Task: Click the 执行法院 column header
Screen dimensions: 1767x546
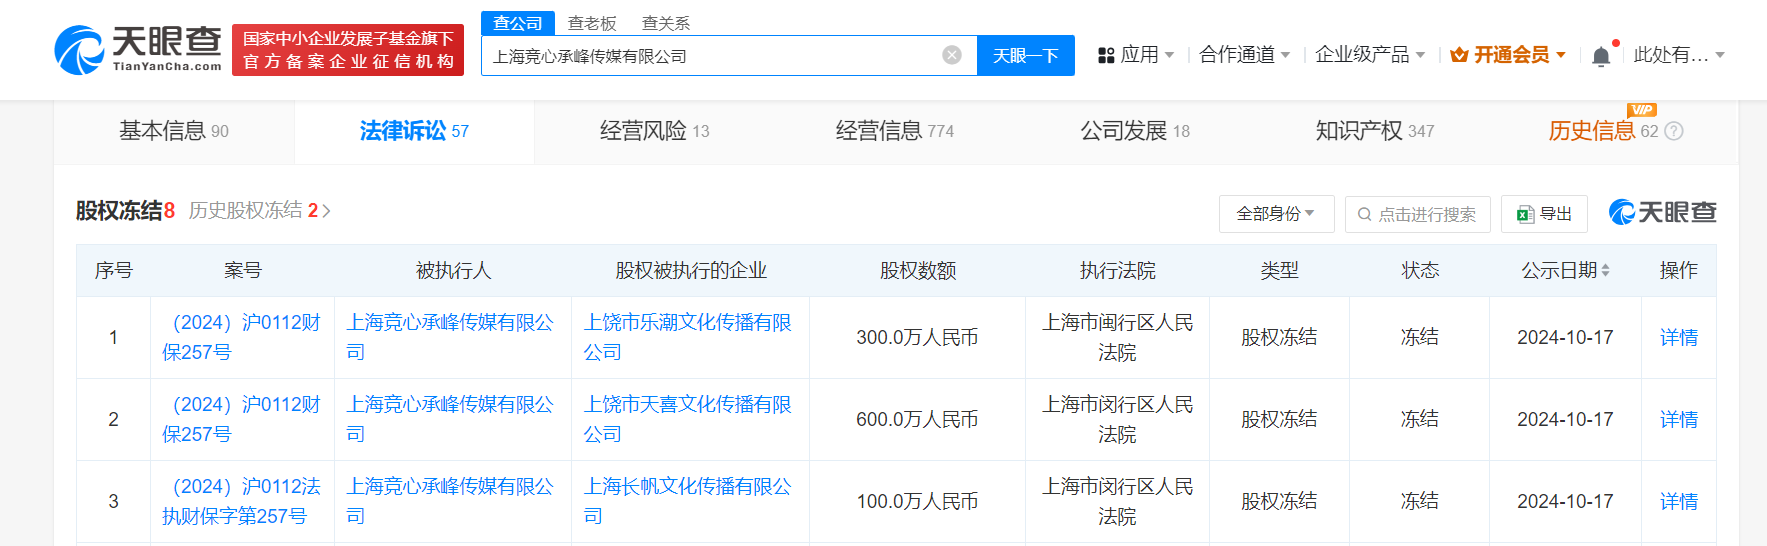Action: (1118, 270)
